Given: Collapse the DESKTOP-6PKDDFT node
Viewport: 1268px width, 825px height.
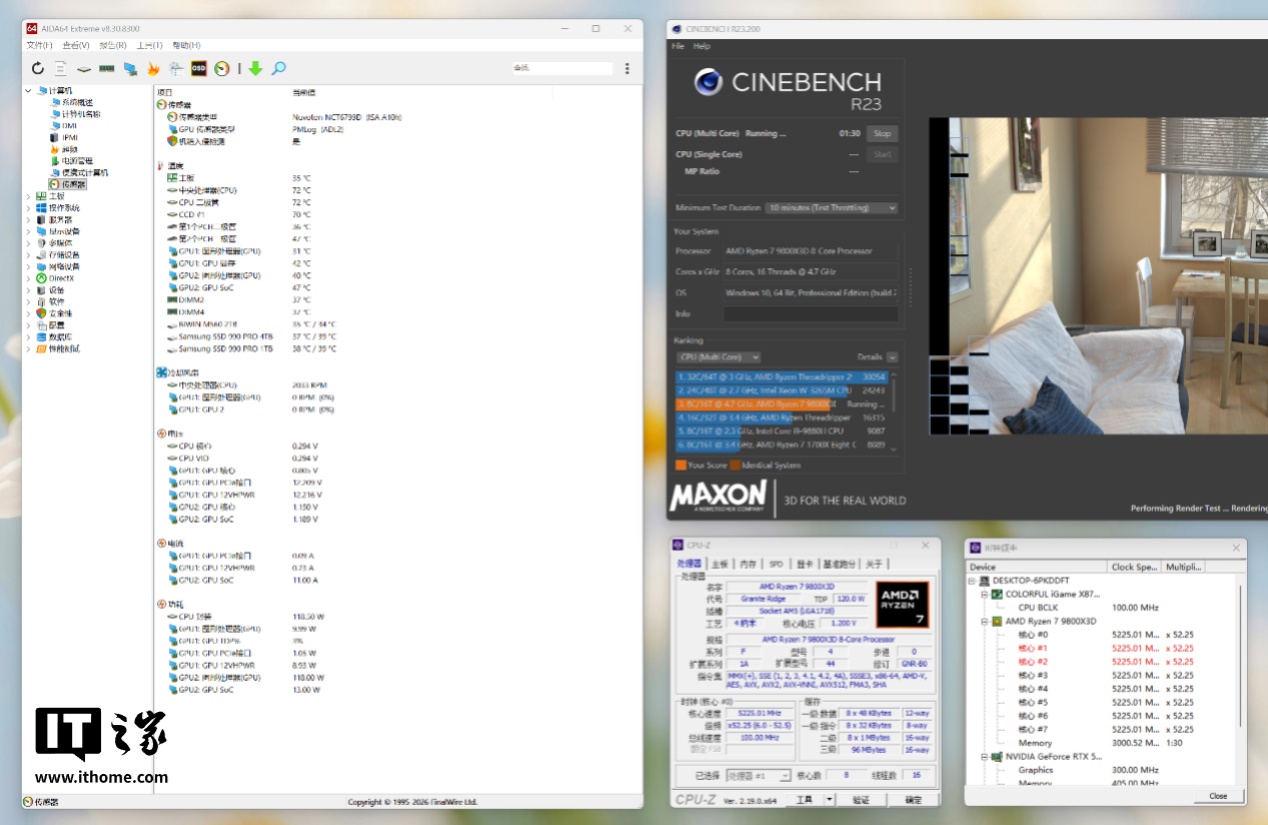Looking at the screenshot, I should tap(972, 581).
